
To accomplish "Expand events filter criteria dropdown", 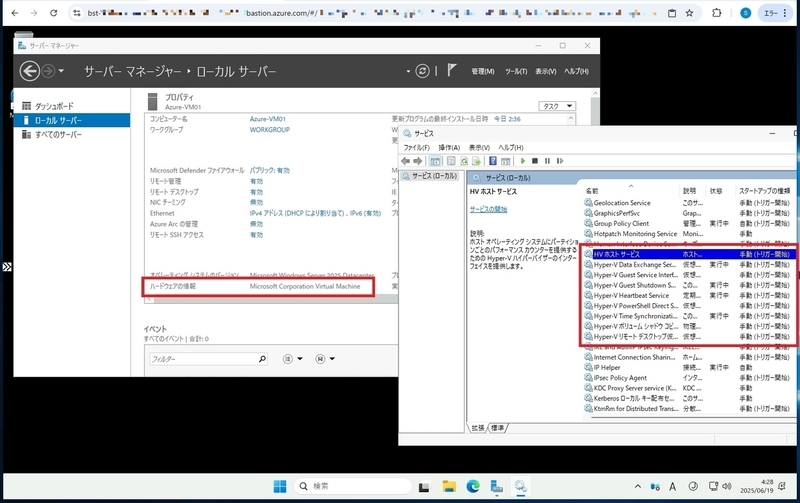I will click(x=293, y=359).
